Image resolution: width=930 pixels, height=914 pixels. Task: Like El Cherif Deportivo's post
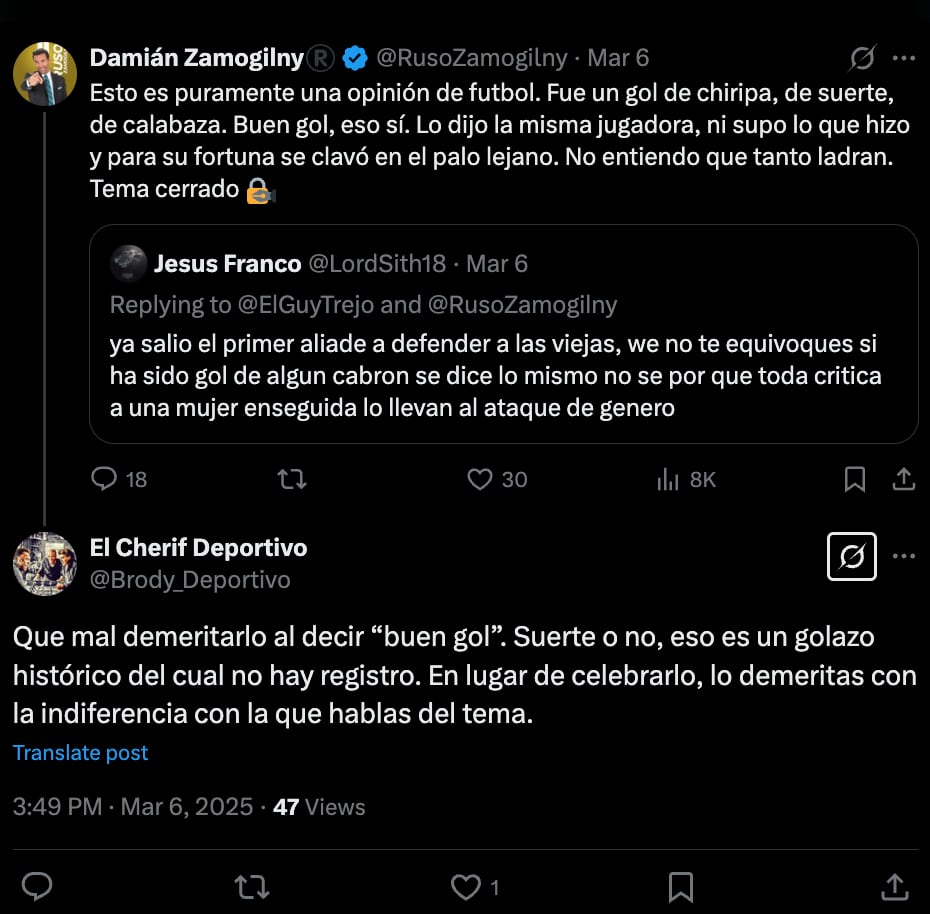[x=465, y=886]
